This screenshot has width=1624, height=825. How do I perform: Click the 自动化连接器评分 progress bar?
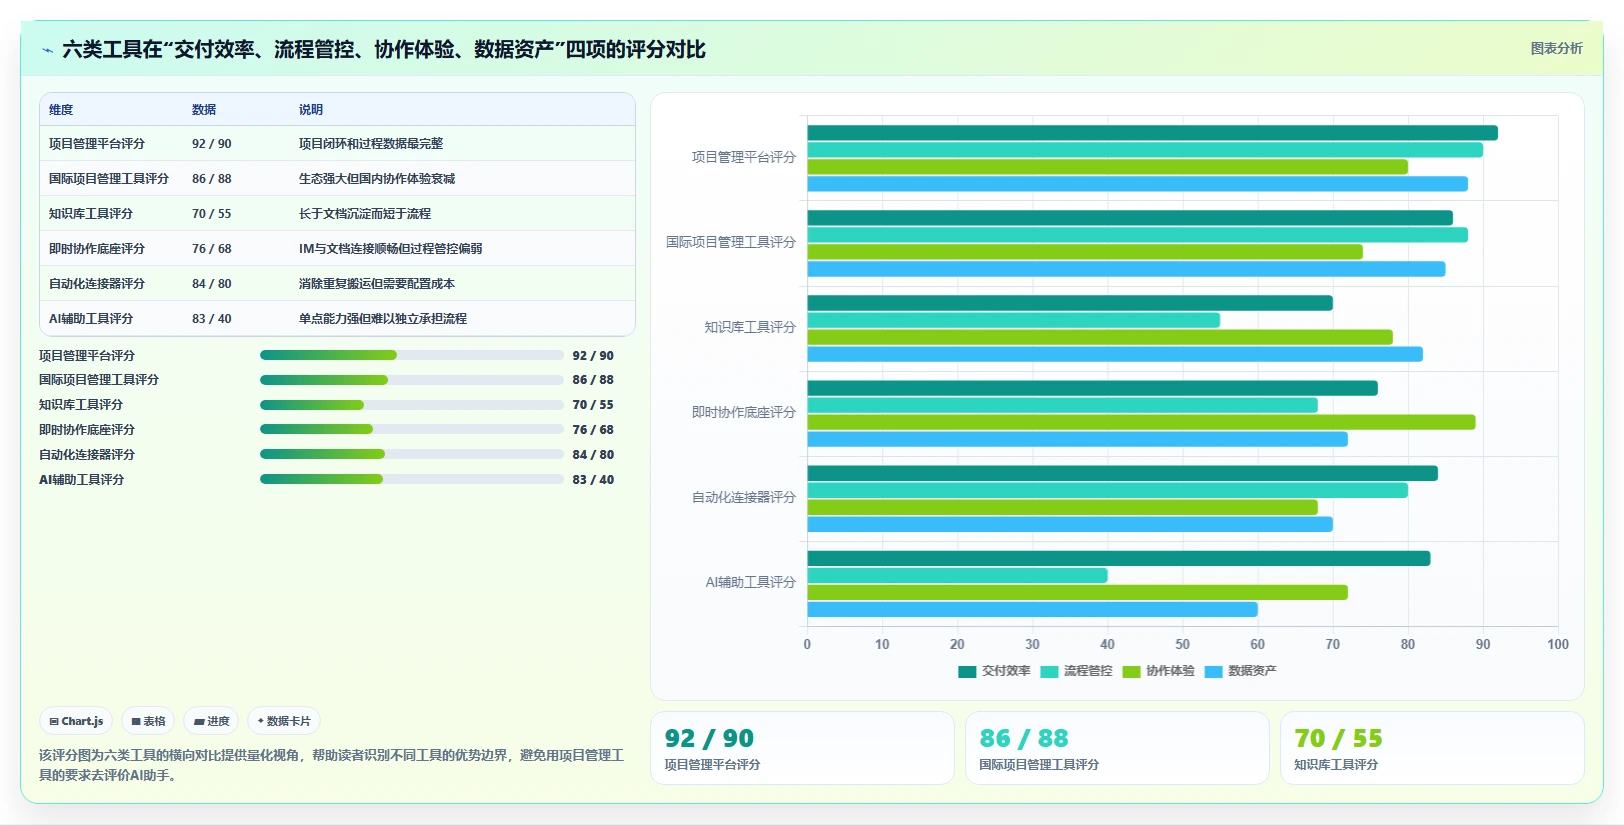tap(412, 454)
